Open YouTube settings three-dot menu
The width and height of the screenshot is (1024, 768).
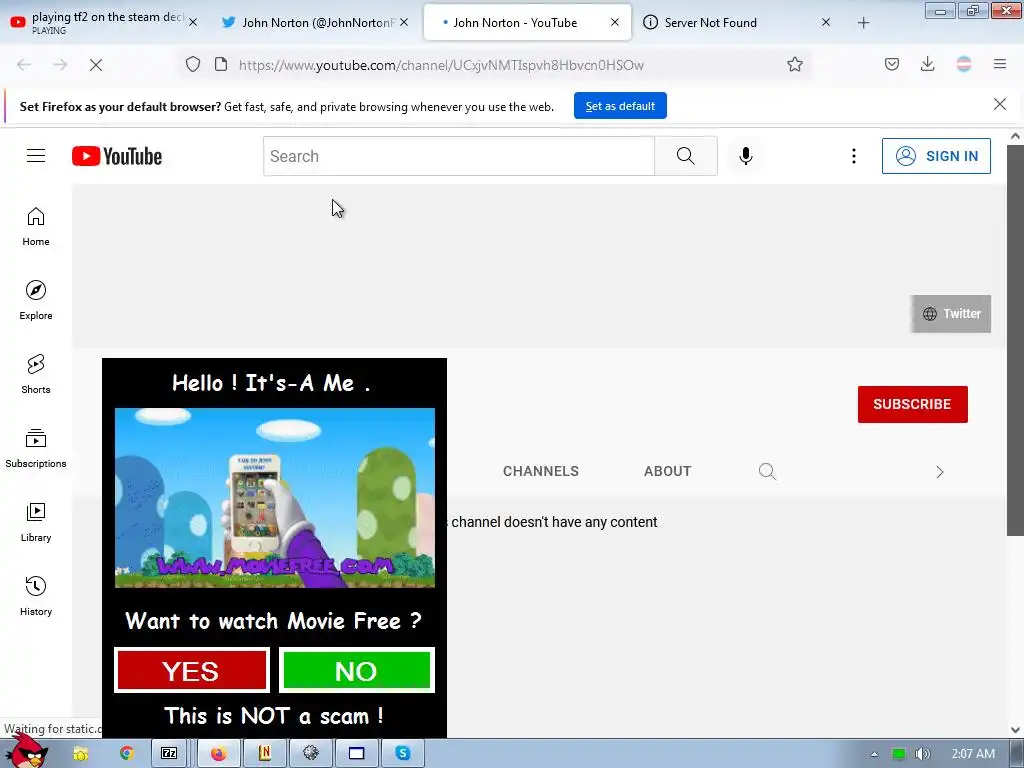click(x=854, y=155)
